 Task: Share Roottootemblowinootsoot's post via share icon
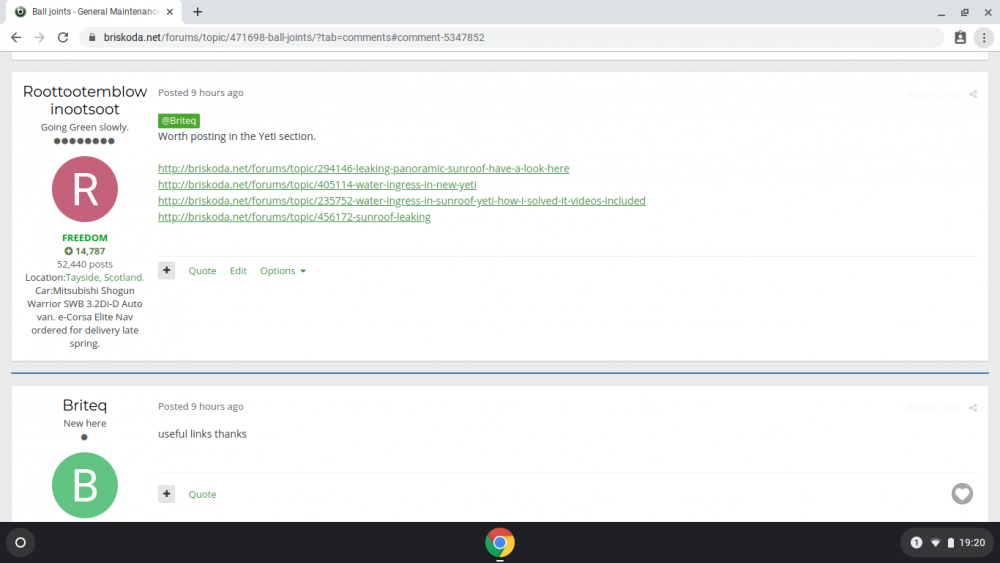973,94
